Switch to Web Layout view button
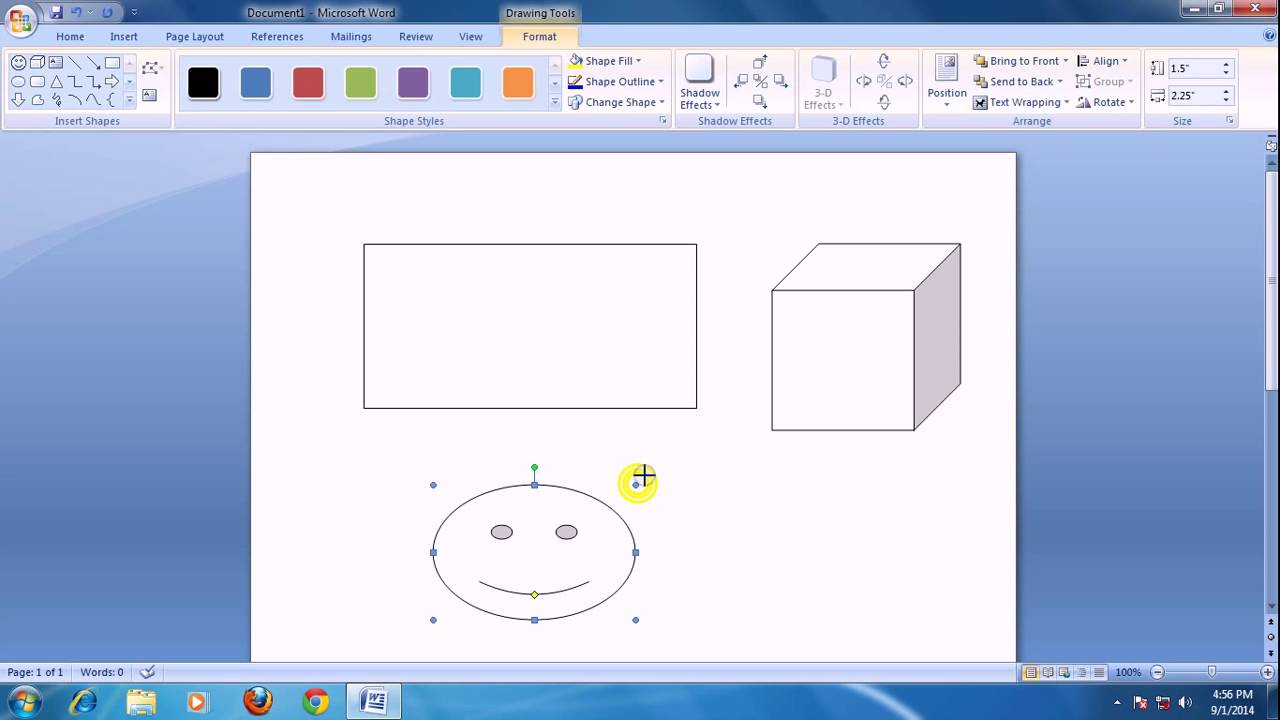1280x720 pixels. click(1065, 673)
